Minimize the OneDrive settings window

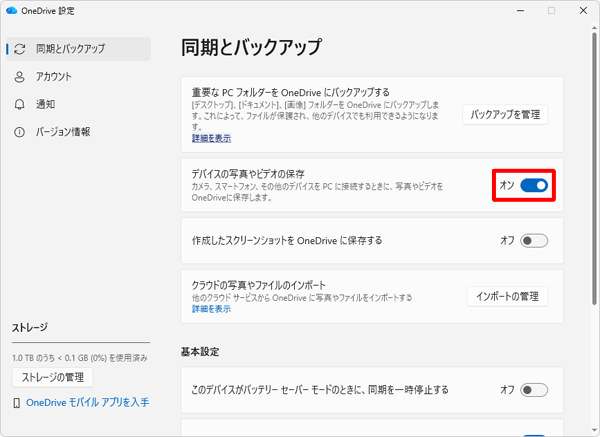click(520, 11)
